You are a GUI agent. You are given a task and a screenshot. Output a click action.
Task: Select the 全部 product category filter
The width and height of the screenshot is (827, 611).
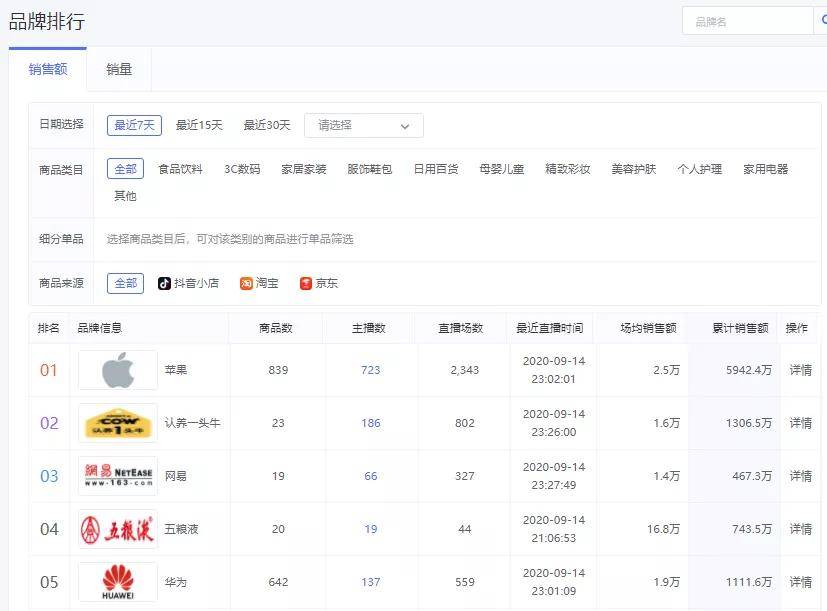(x=126, y=169)
